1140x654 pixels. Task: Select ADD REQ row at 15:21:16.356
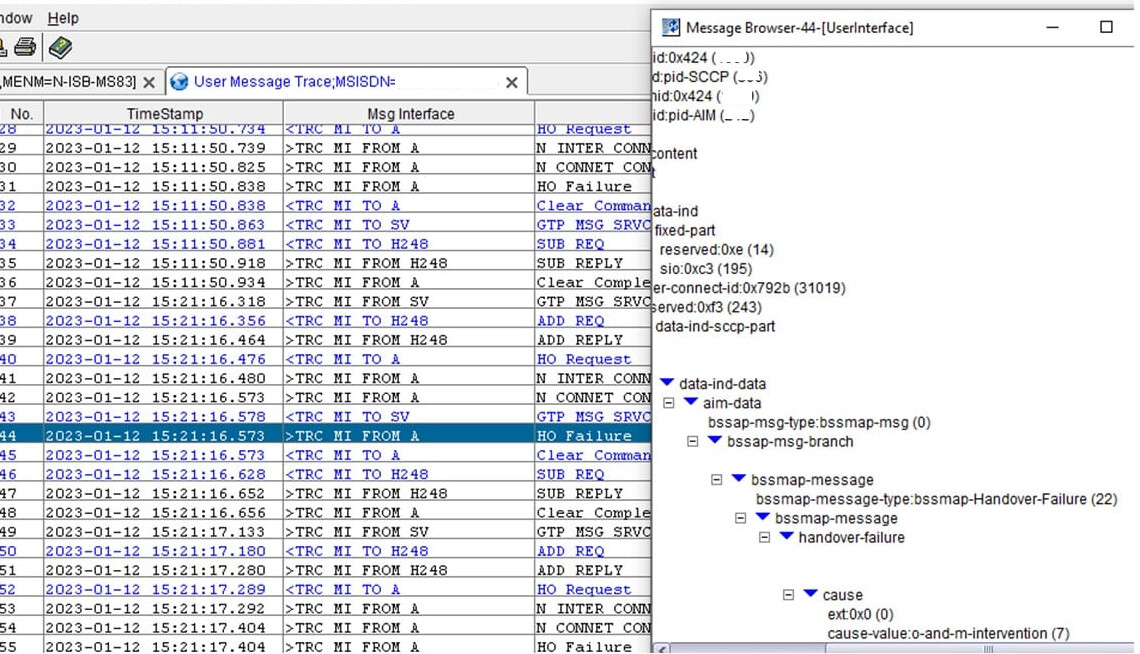[x=325, y=320]
